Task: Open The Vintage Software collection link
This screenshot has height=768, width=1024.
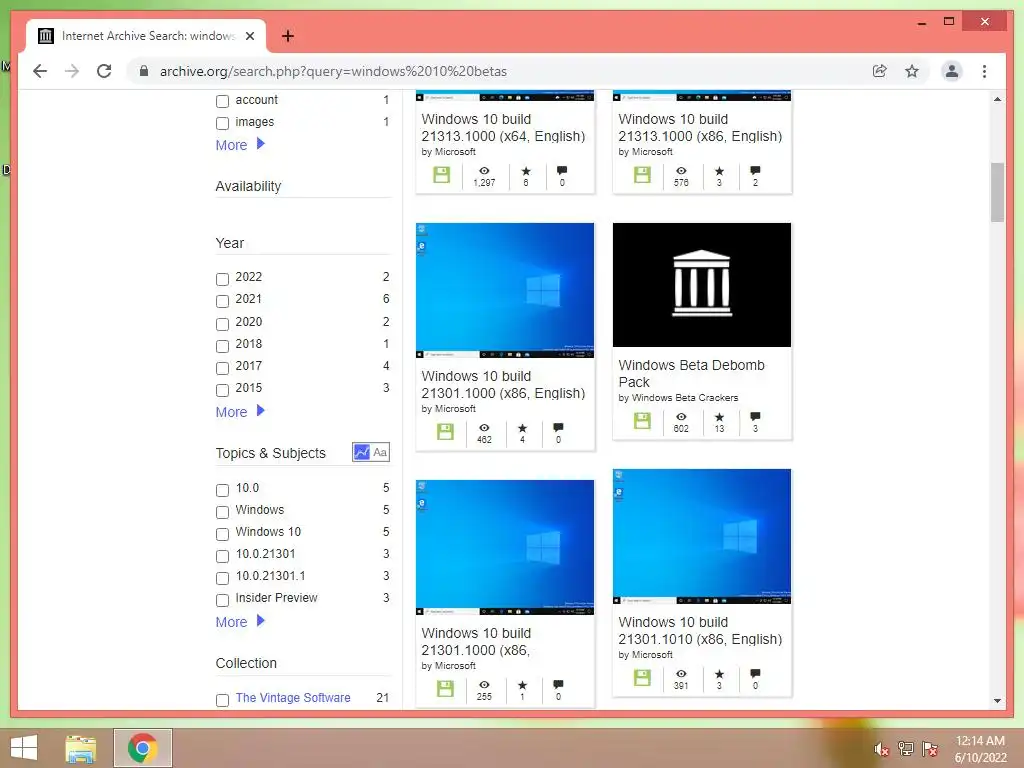Action: pyautogui.click(x=293, y=697)
